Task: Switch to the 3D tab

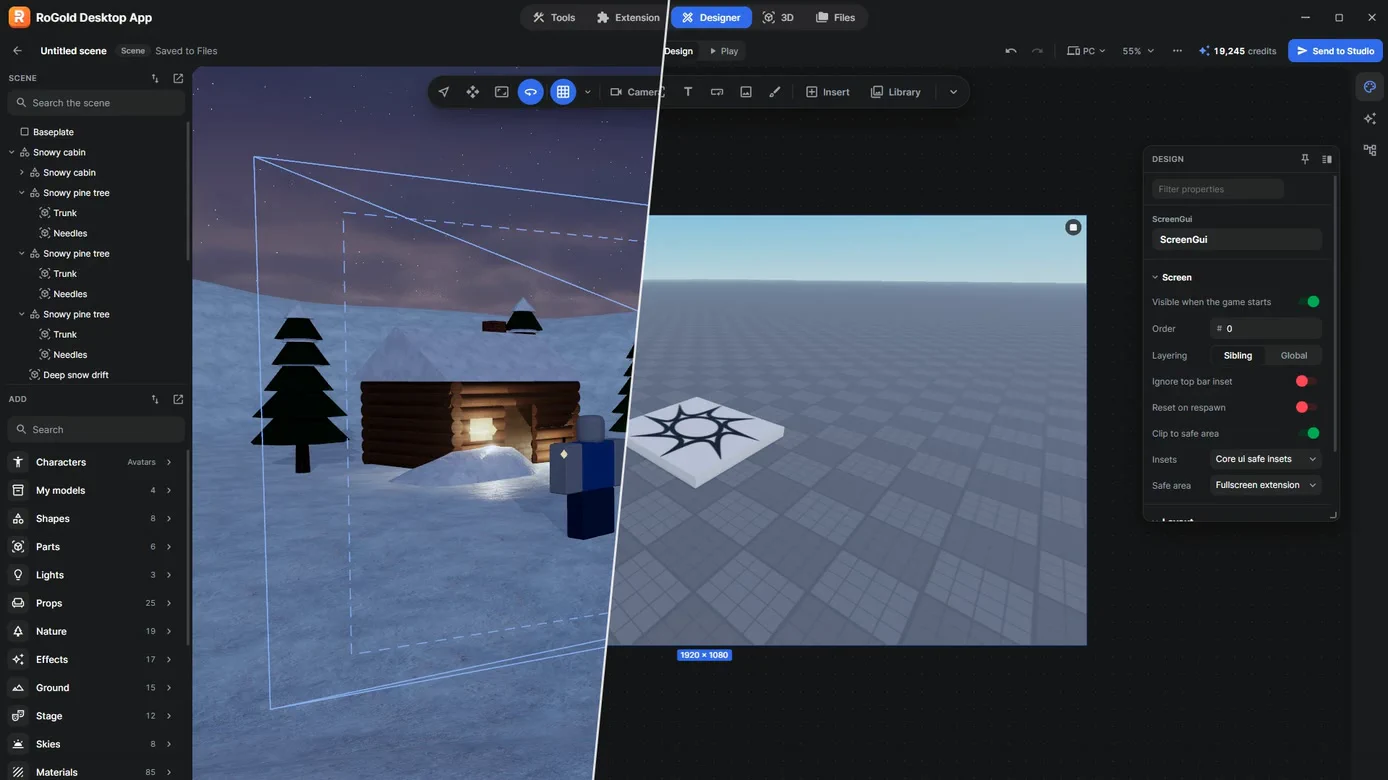Action: tap(778, 17)
